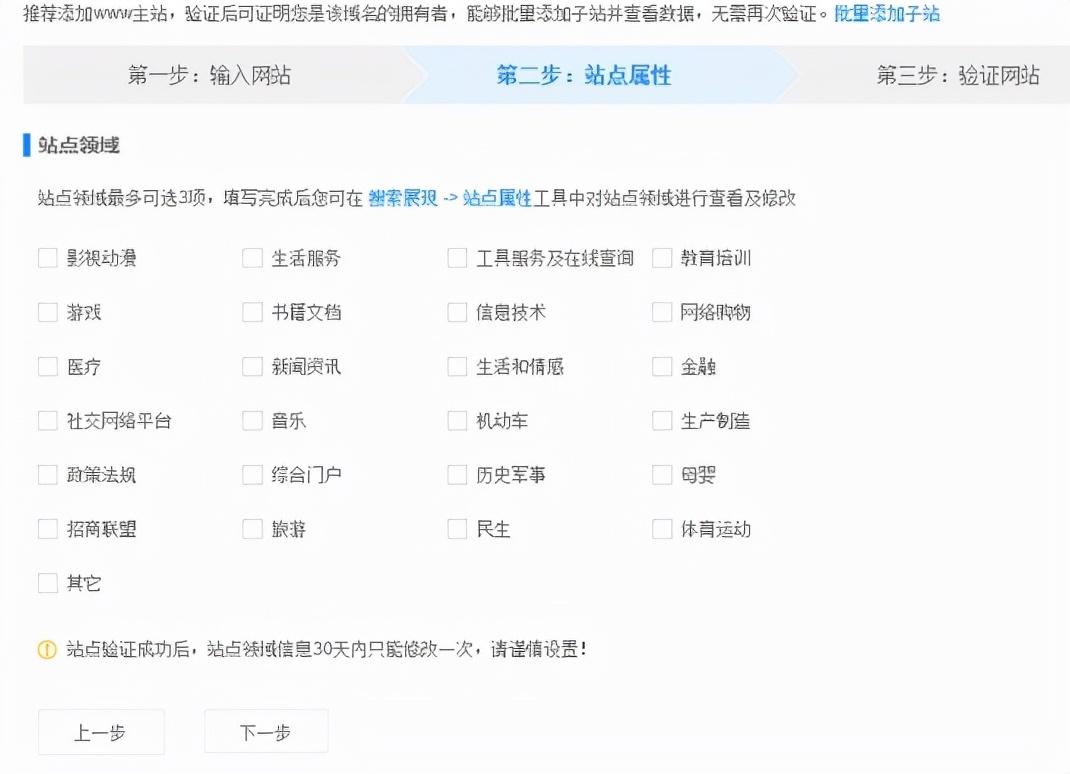Check the 生活服务 checkbox
1070x774 pixels.
point(252,258)
